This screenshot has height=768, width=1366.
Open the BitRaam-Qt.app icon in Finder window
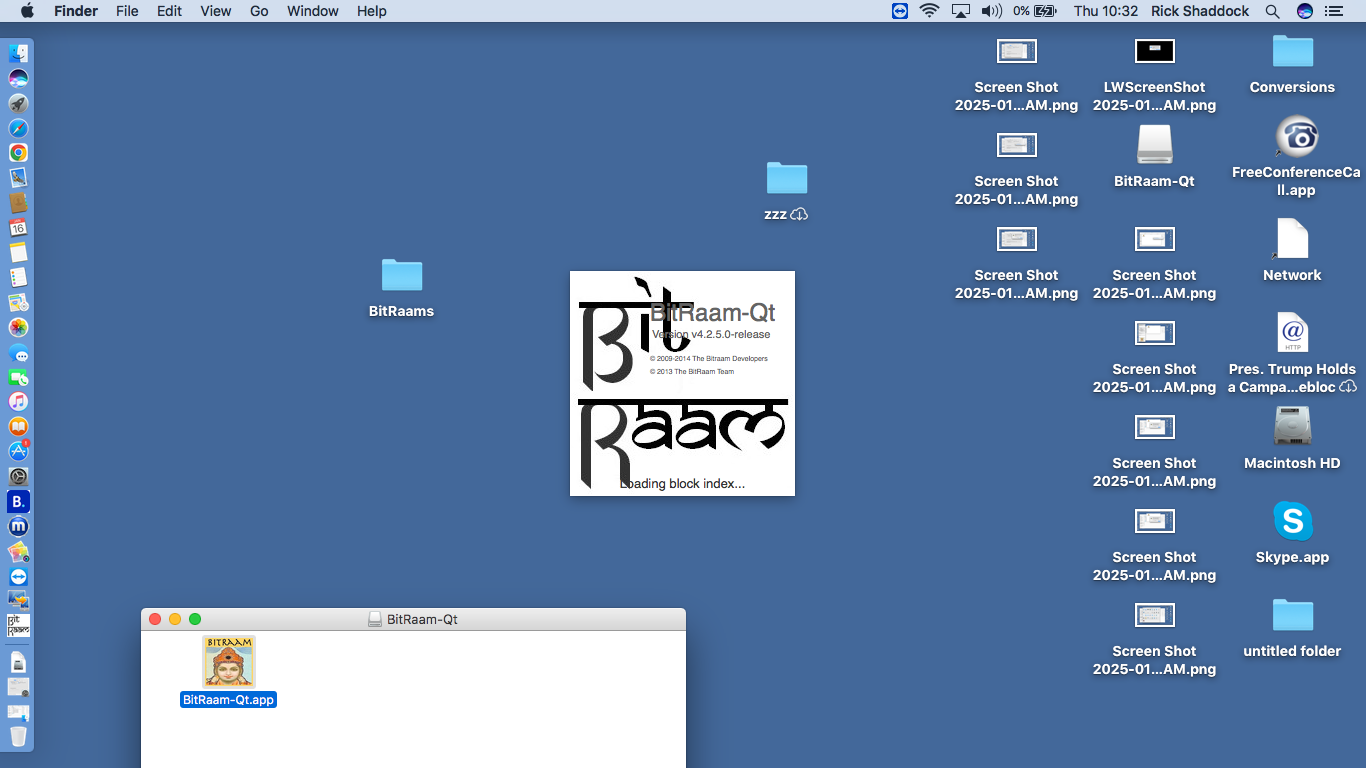[x=228, y=662]
